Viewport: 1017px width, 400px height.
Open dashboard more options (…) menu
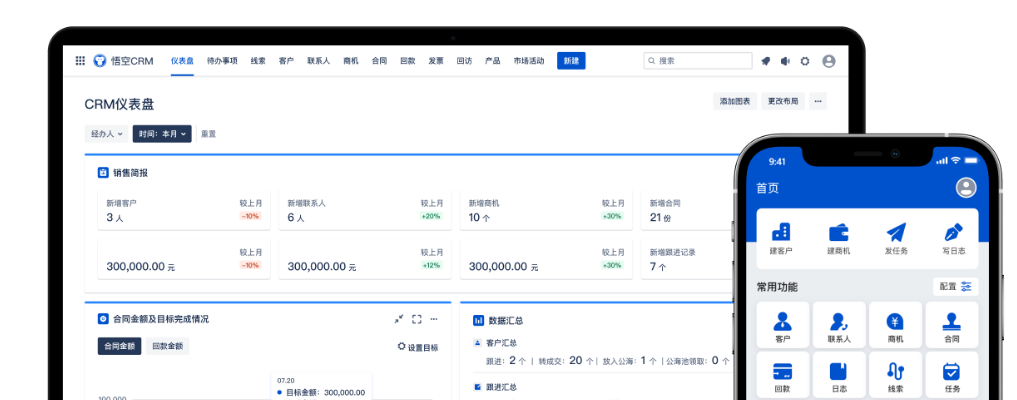tap(818, 101)
